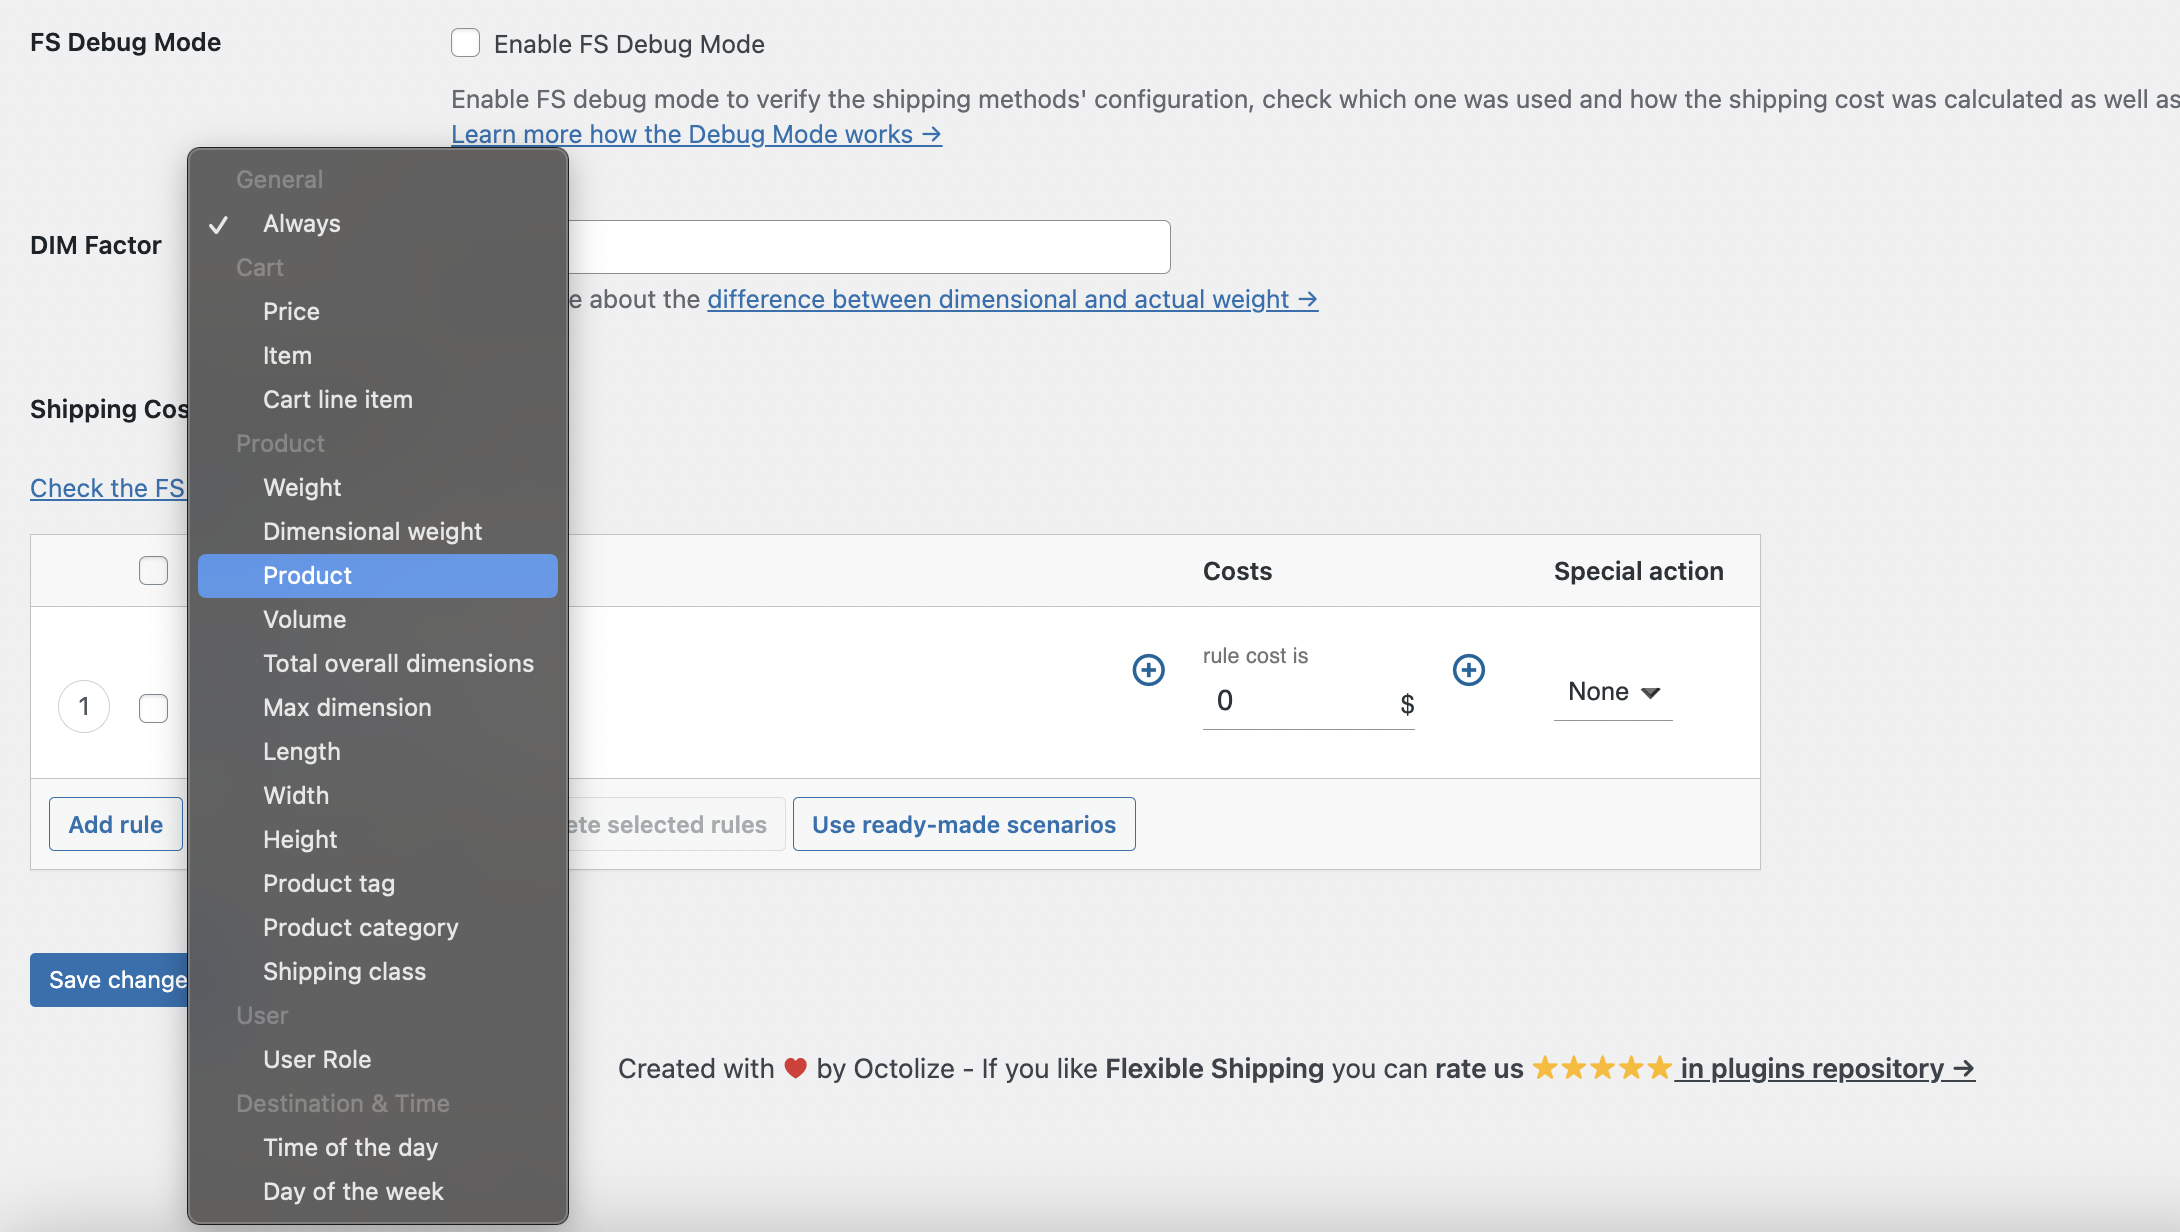2180x1232 pixels.
Task: Open the dimensional and actual weight difference link
Action: (1011, 298)
